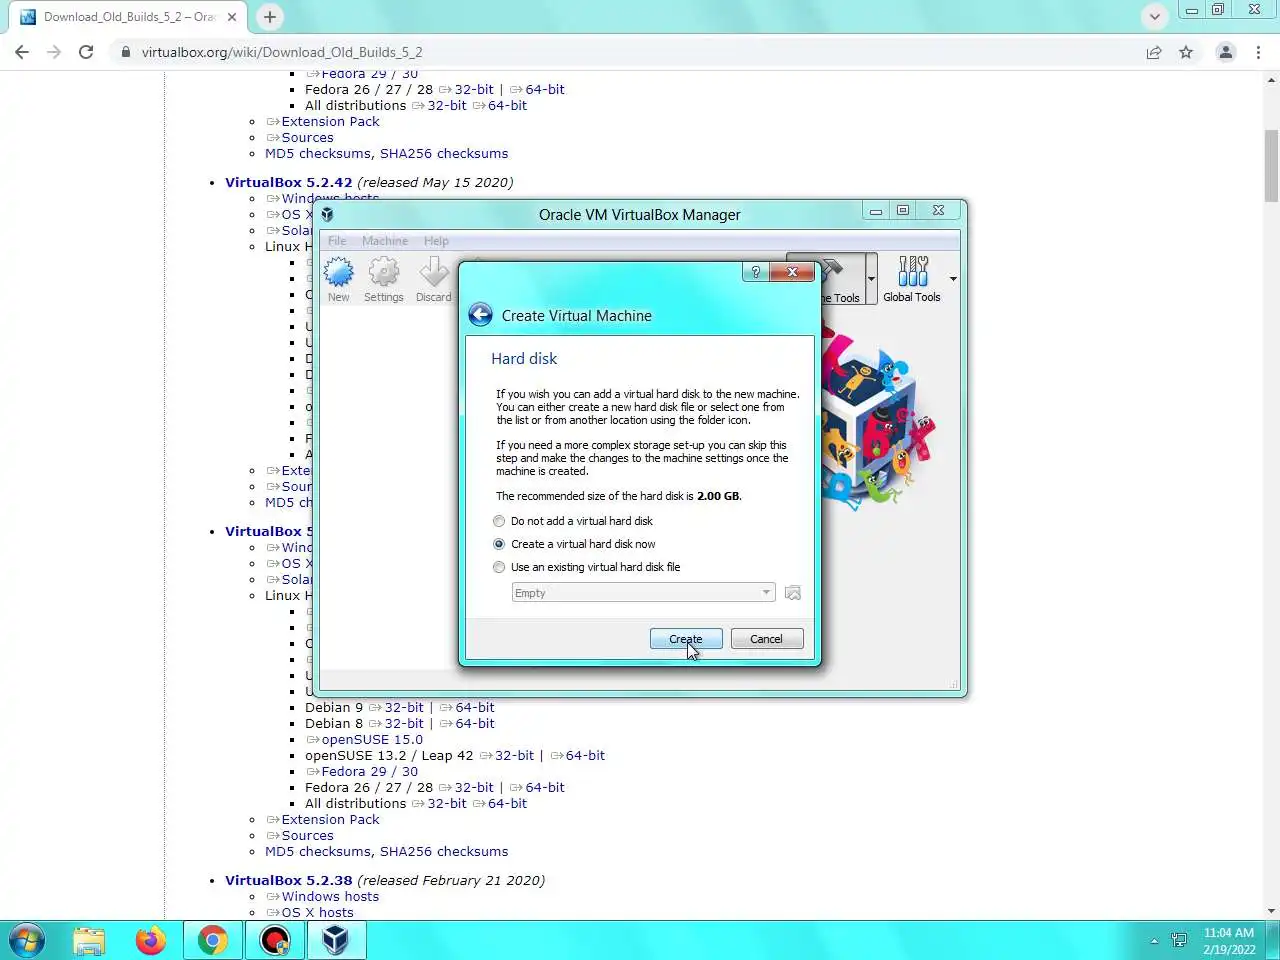1280x960 pixels.
Task: Reload the page in Chrome
Action: 86,52
